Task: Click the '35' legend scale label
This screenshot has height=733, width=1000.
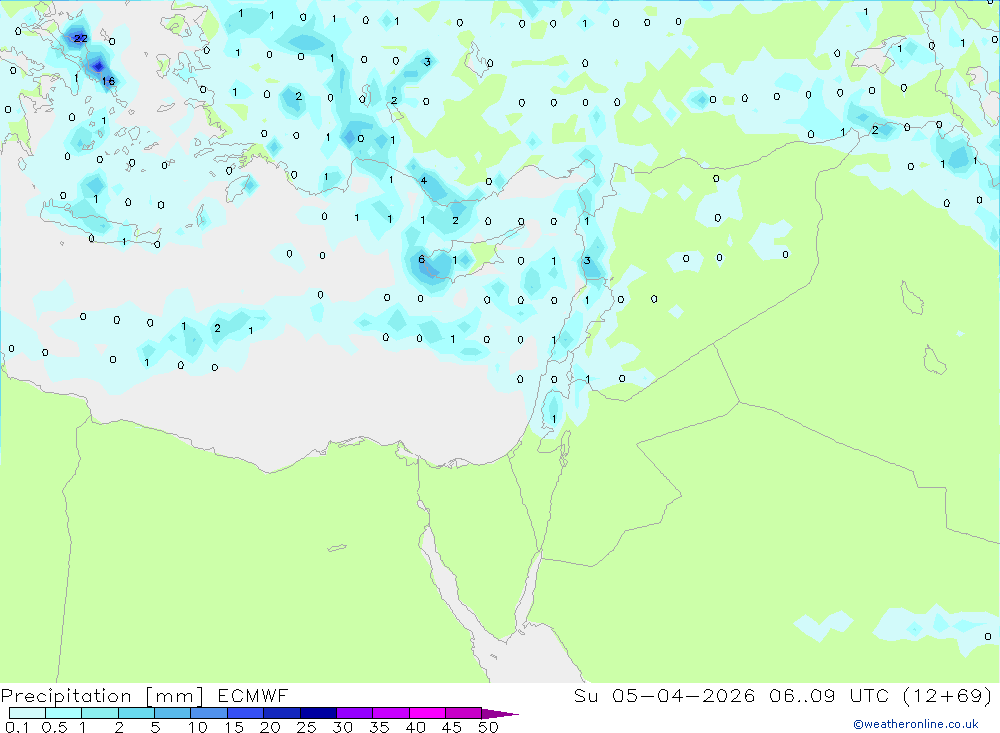Action: pyautogui.click(x=379, y=727)
